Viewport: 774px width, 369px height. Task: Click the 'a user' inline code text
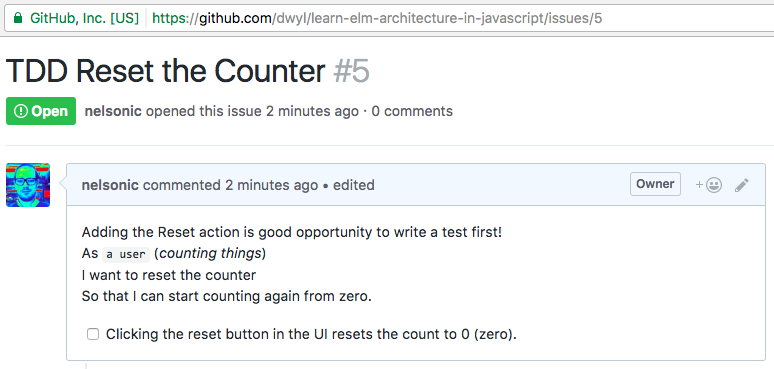[126, 255]
